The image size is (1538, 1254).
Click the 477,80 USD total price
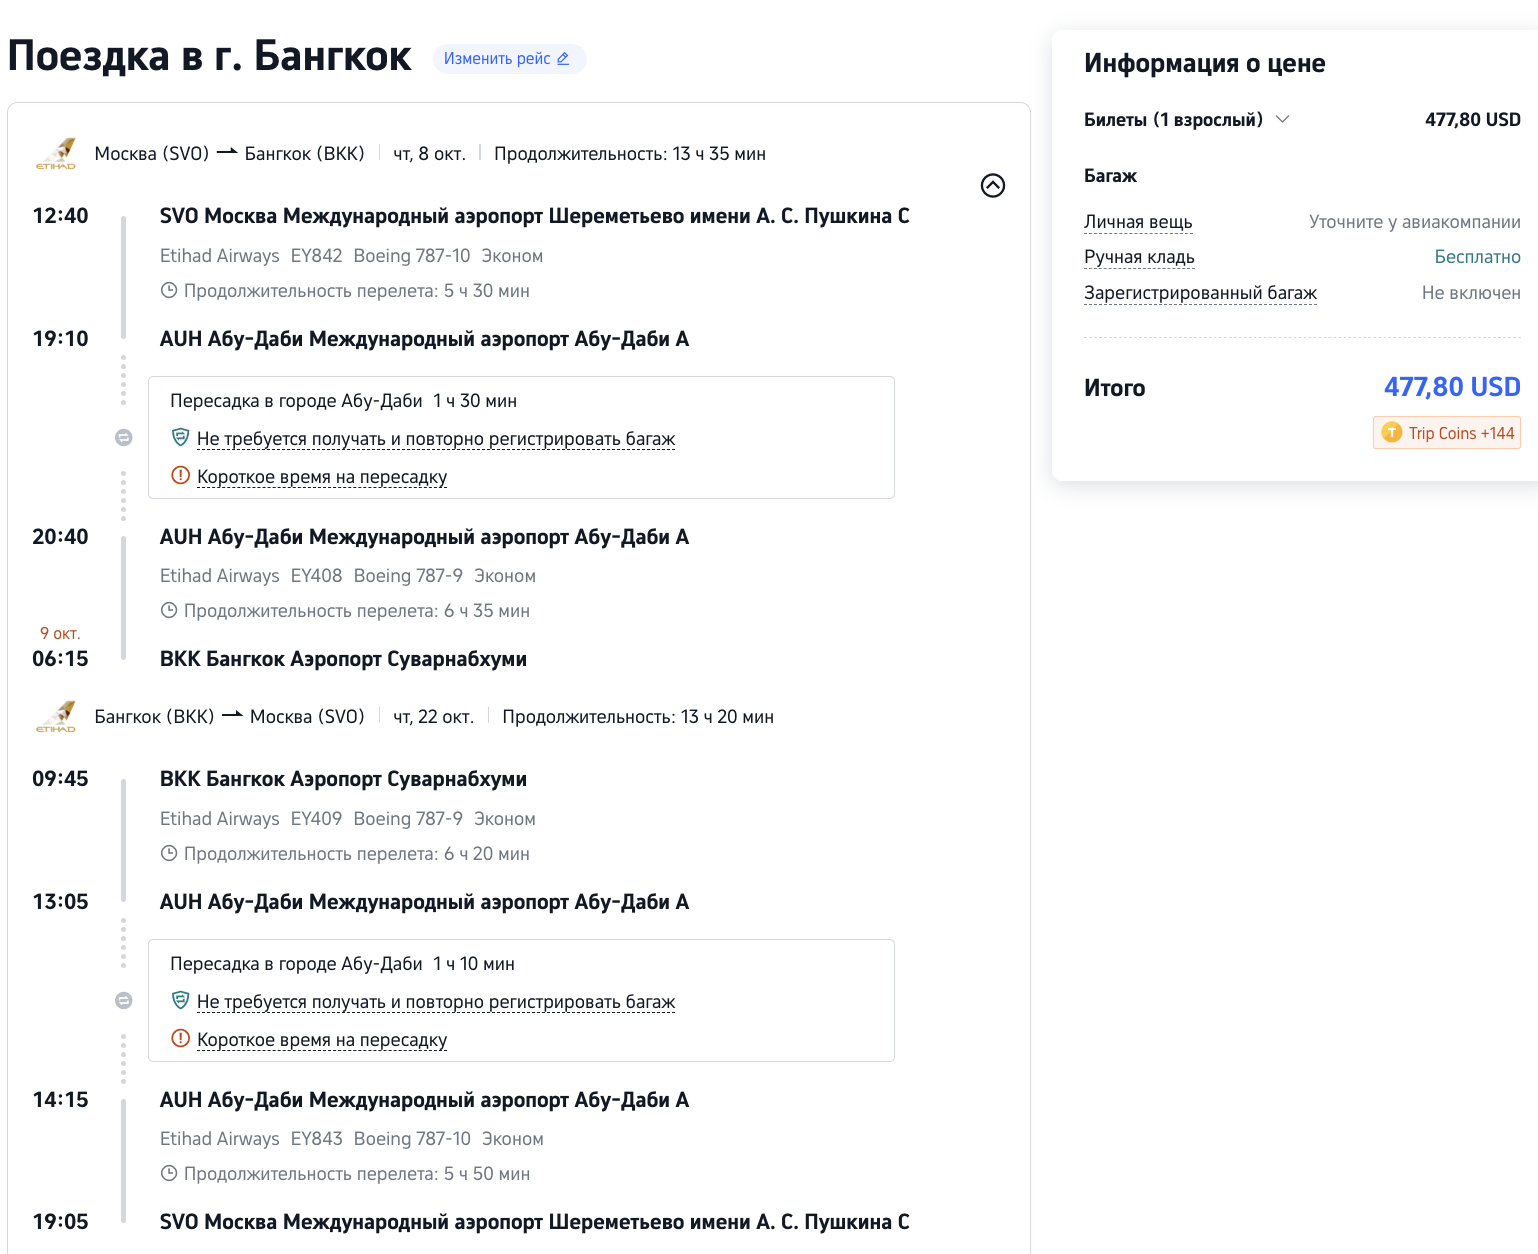pos(1451,387)
